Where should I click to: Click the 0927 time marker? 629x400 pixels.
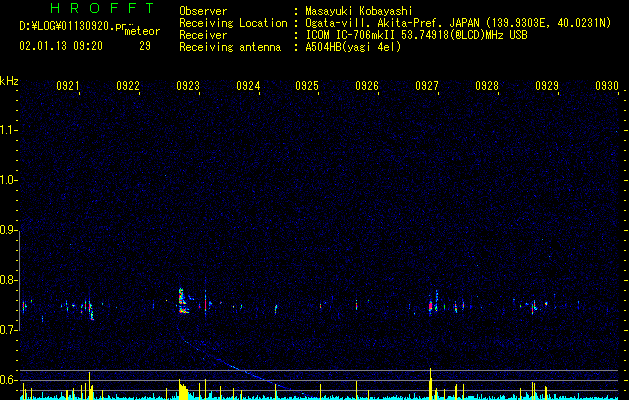click(427, 86)
